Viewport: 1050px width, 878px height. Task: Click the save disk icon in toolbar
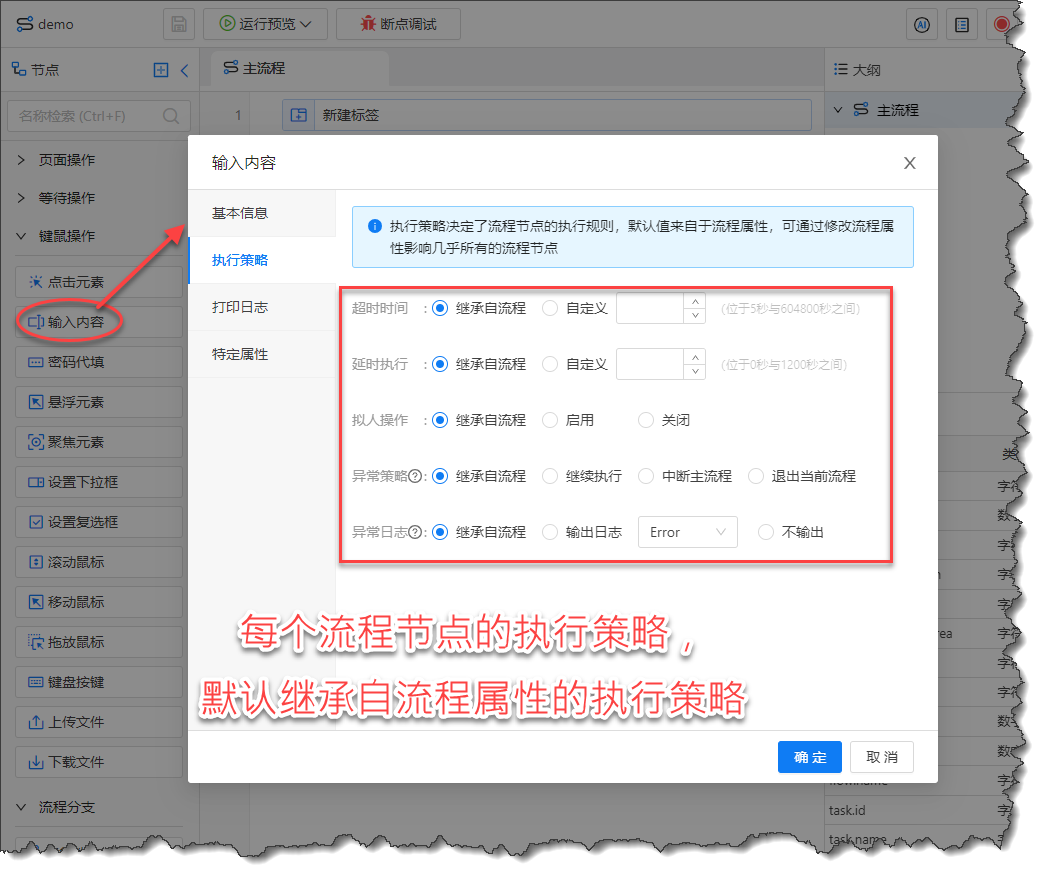[178, 24]
